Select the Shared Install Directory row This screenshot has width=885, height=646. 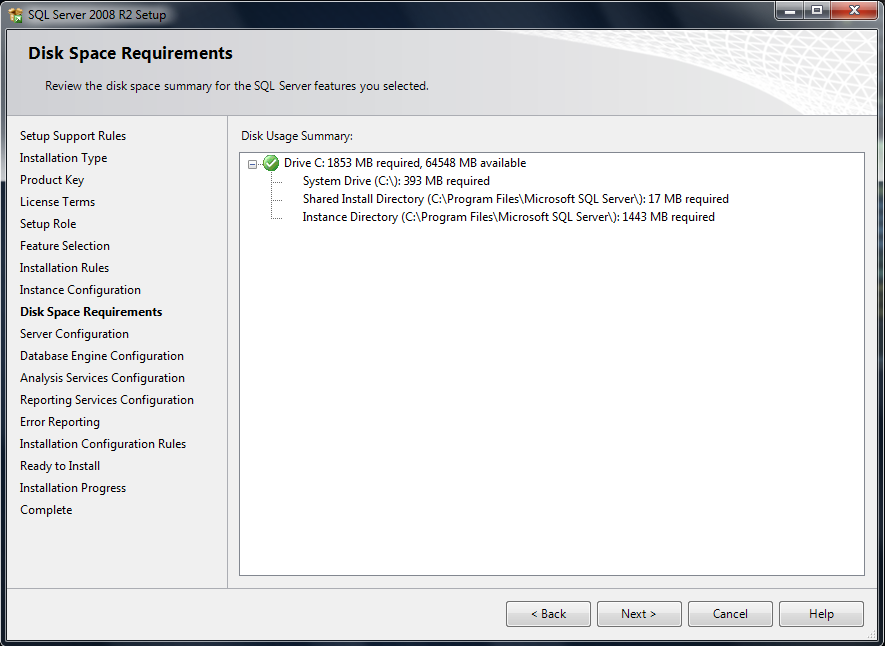[x=516, y=199]
